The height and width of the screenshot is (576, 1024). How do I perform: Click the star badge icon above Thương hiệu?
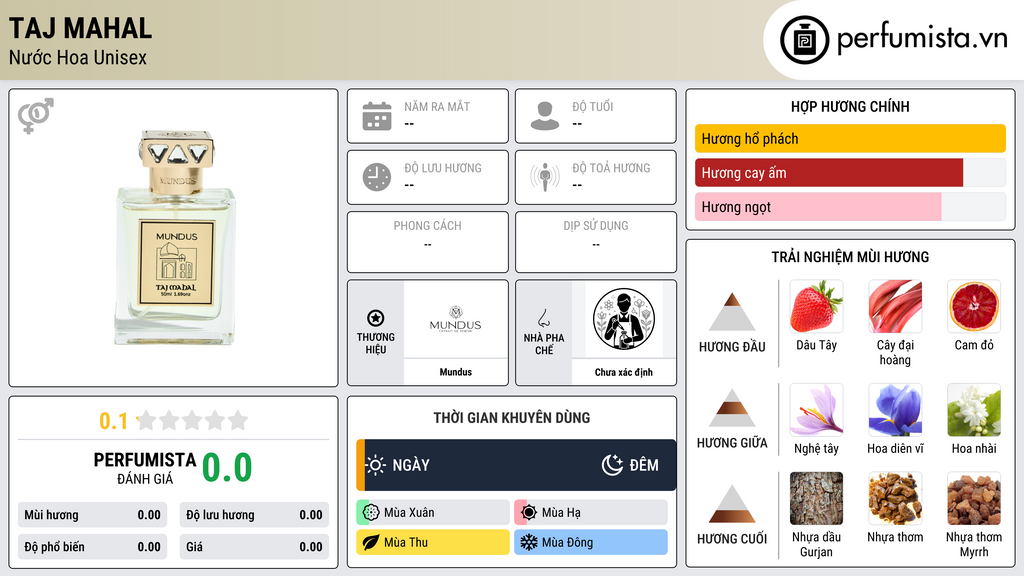pyautogui.click(x=376, y=318)
